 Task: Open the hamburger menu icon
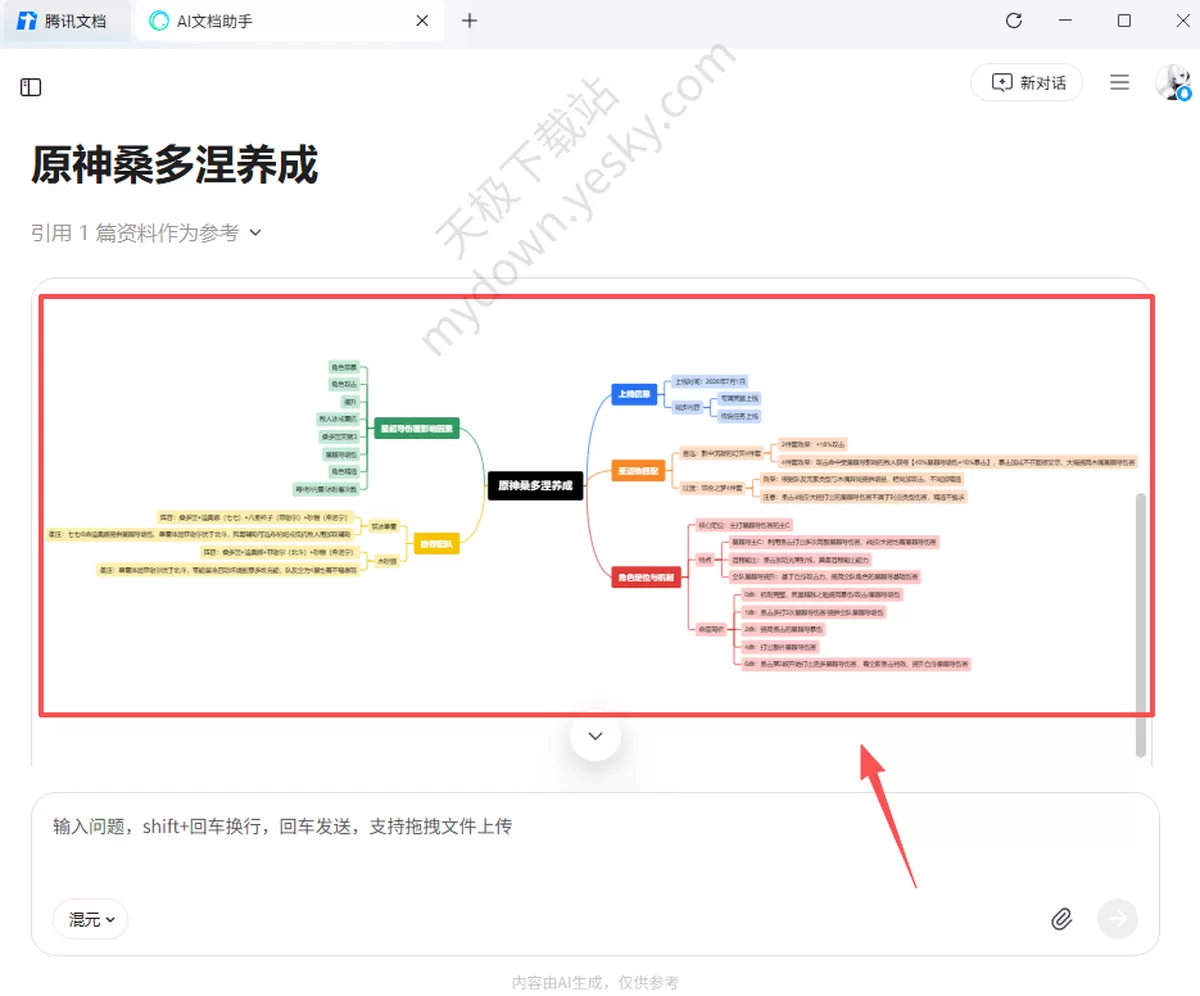(1120, 83)
